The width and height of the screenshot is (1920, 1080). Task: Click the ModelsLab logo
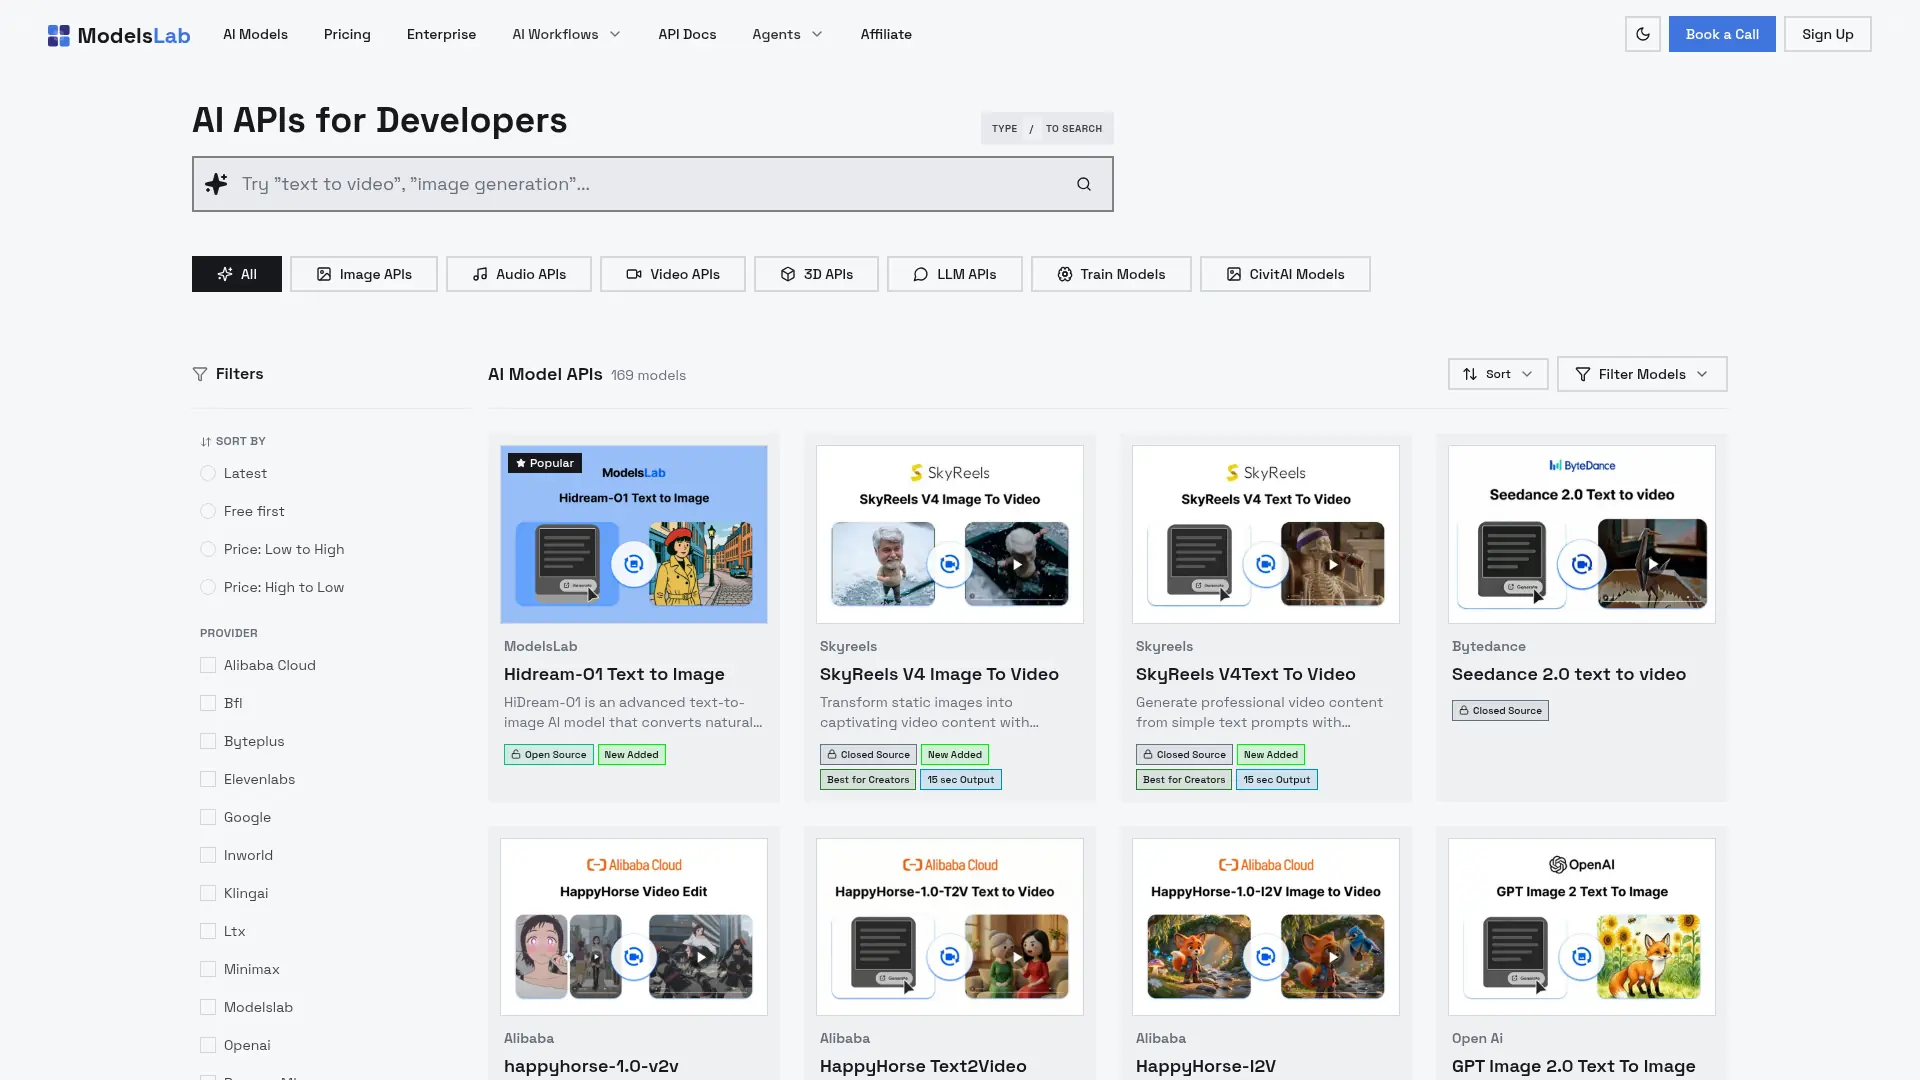(x=119, y=35)
